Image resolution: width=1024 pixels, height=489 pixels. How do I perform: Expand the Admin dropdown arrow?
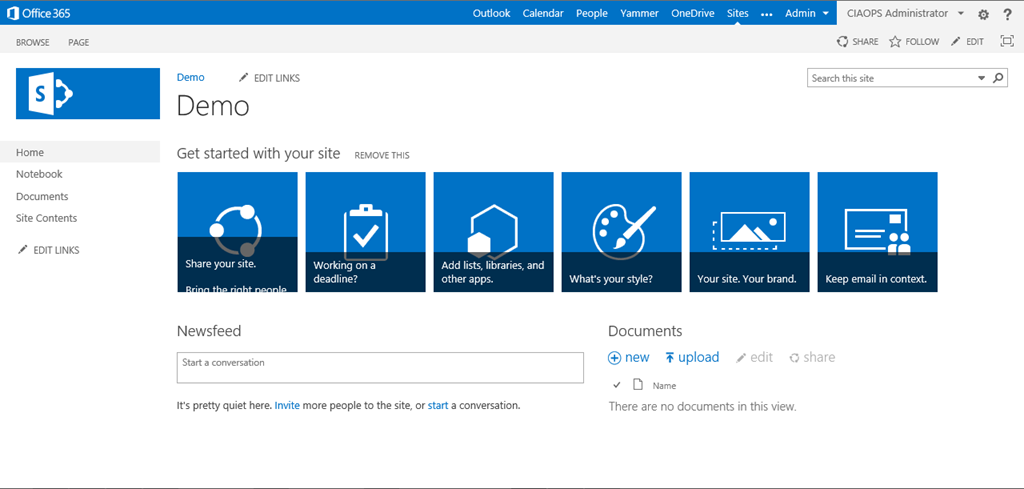[x=826, y=14]
